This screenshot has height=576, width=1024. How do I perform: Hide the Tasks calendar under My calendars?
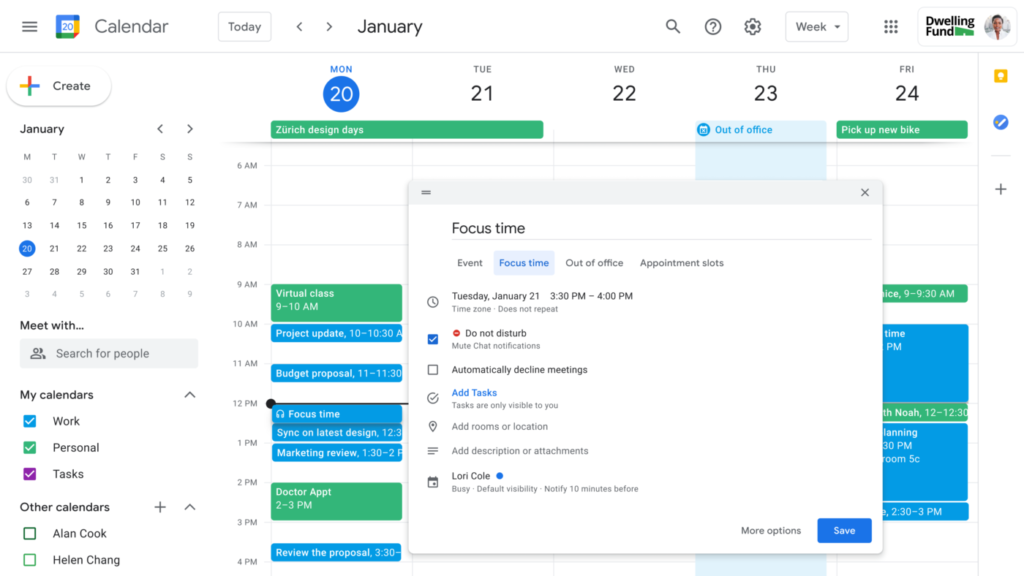28,473
